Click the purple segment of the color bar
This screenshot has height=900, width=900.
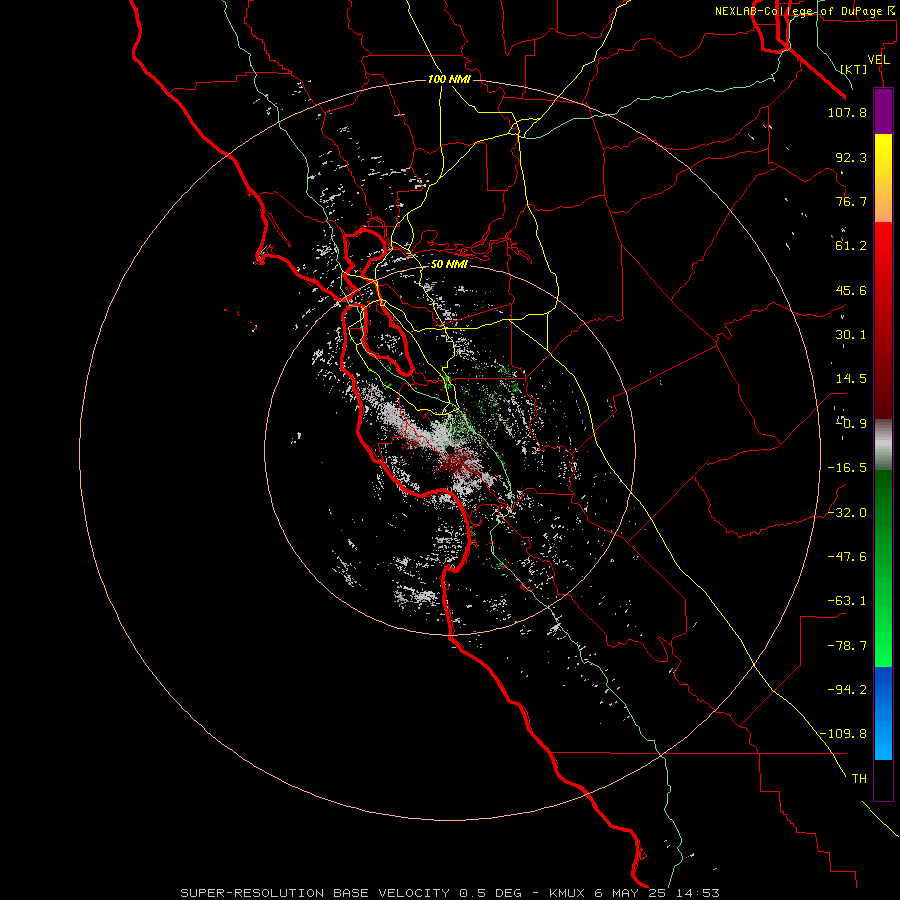click(x=883, y=112)
